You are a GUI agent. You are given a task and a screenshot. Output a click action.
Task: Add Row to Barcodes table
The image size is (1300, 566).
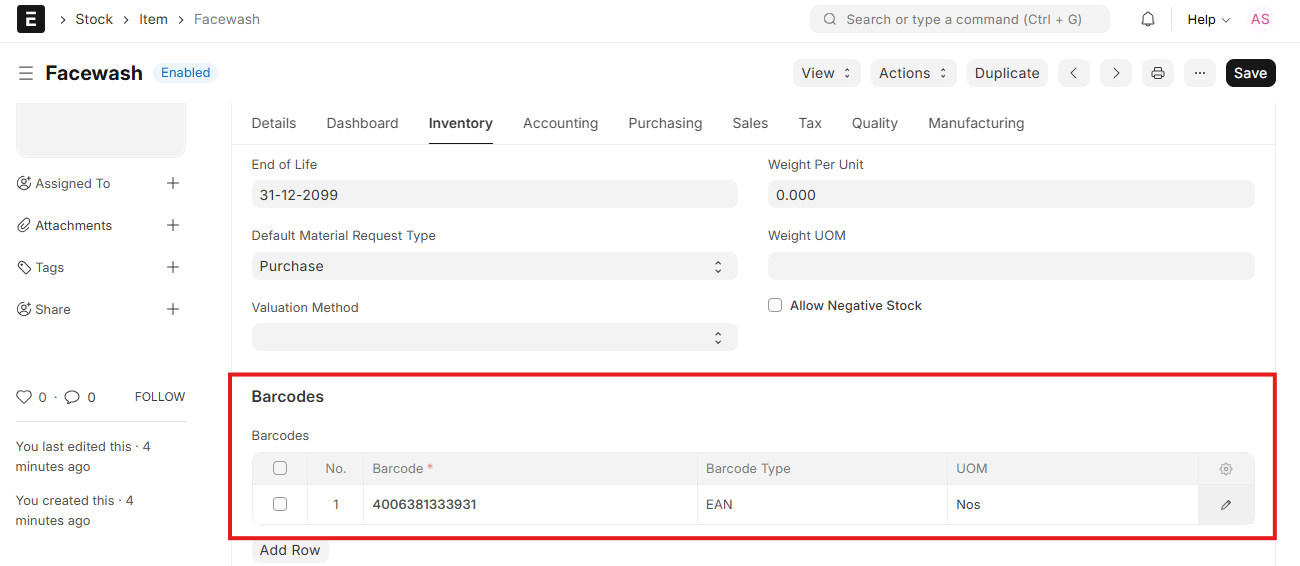pos(290,550)
